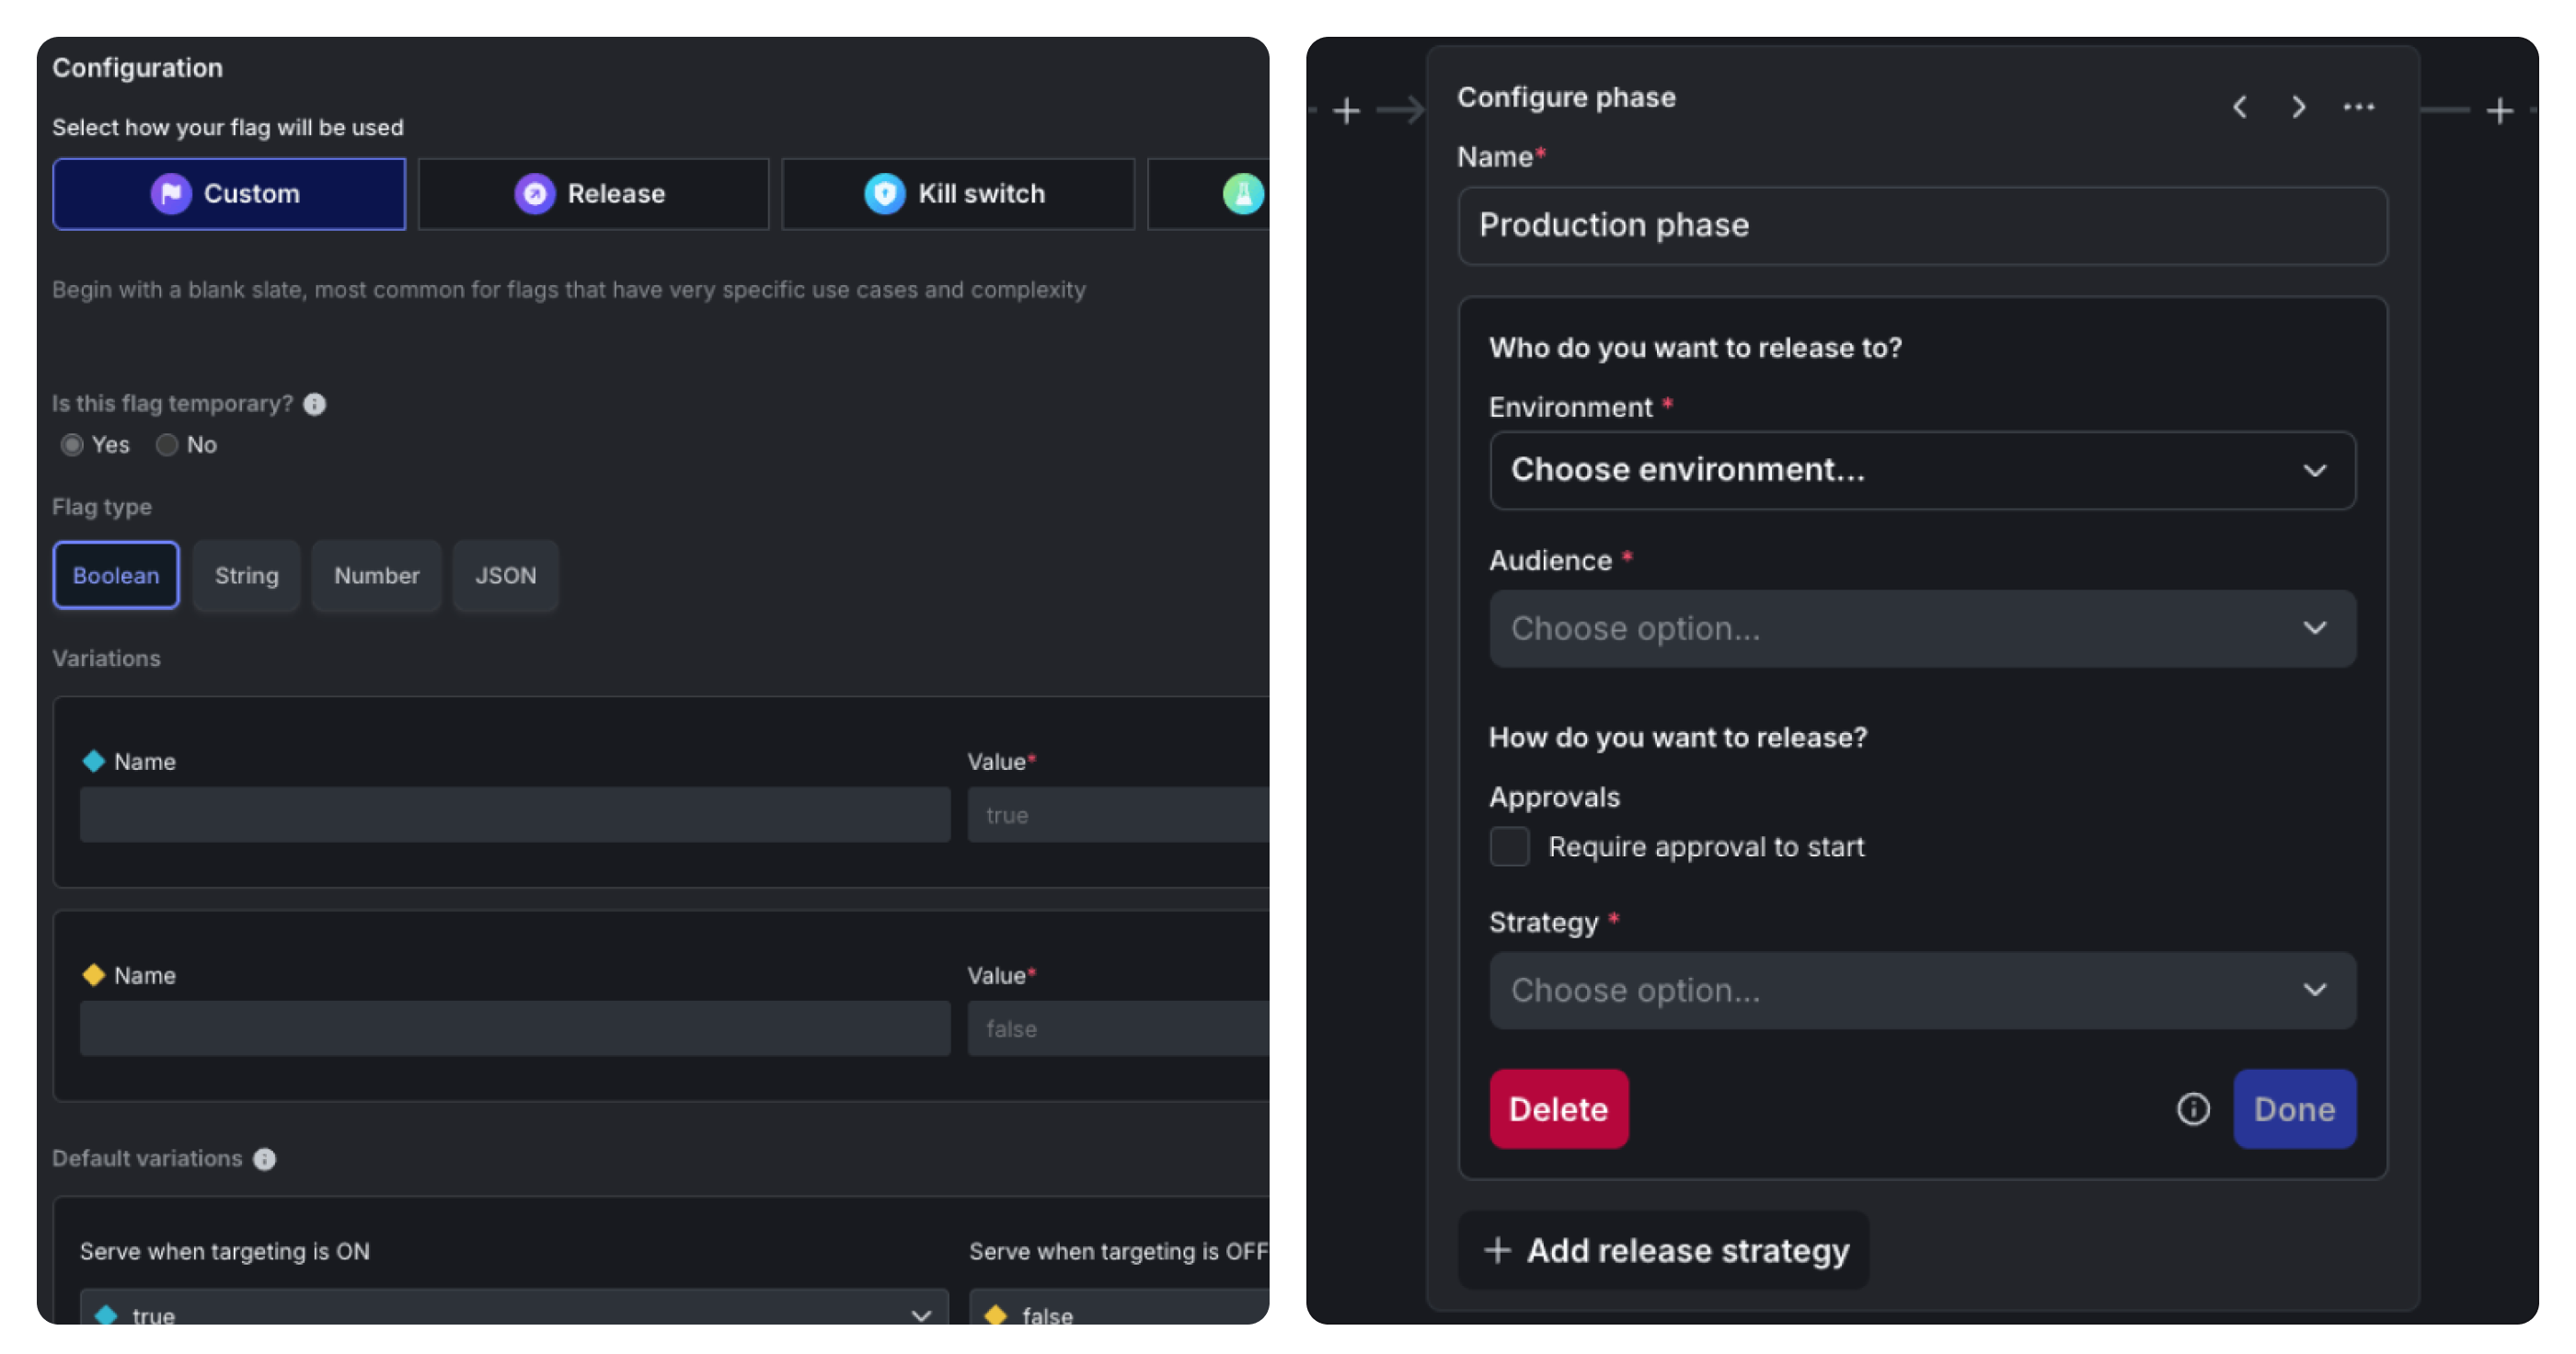This screenshot has height=1354, width=2576.
Task: Click the 'Who do you want to release to?' heading
Action: 1695,348
